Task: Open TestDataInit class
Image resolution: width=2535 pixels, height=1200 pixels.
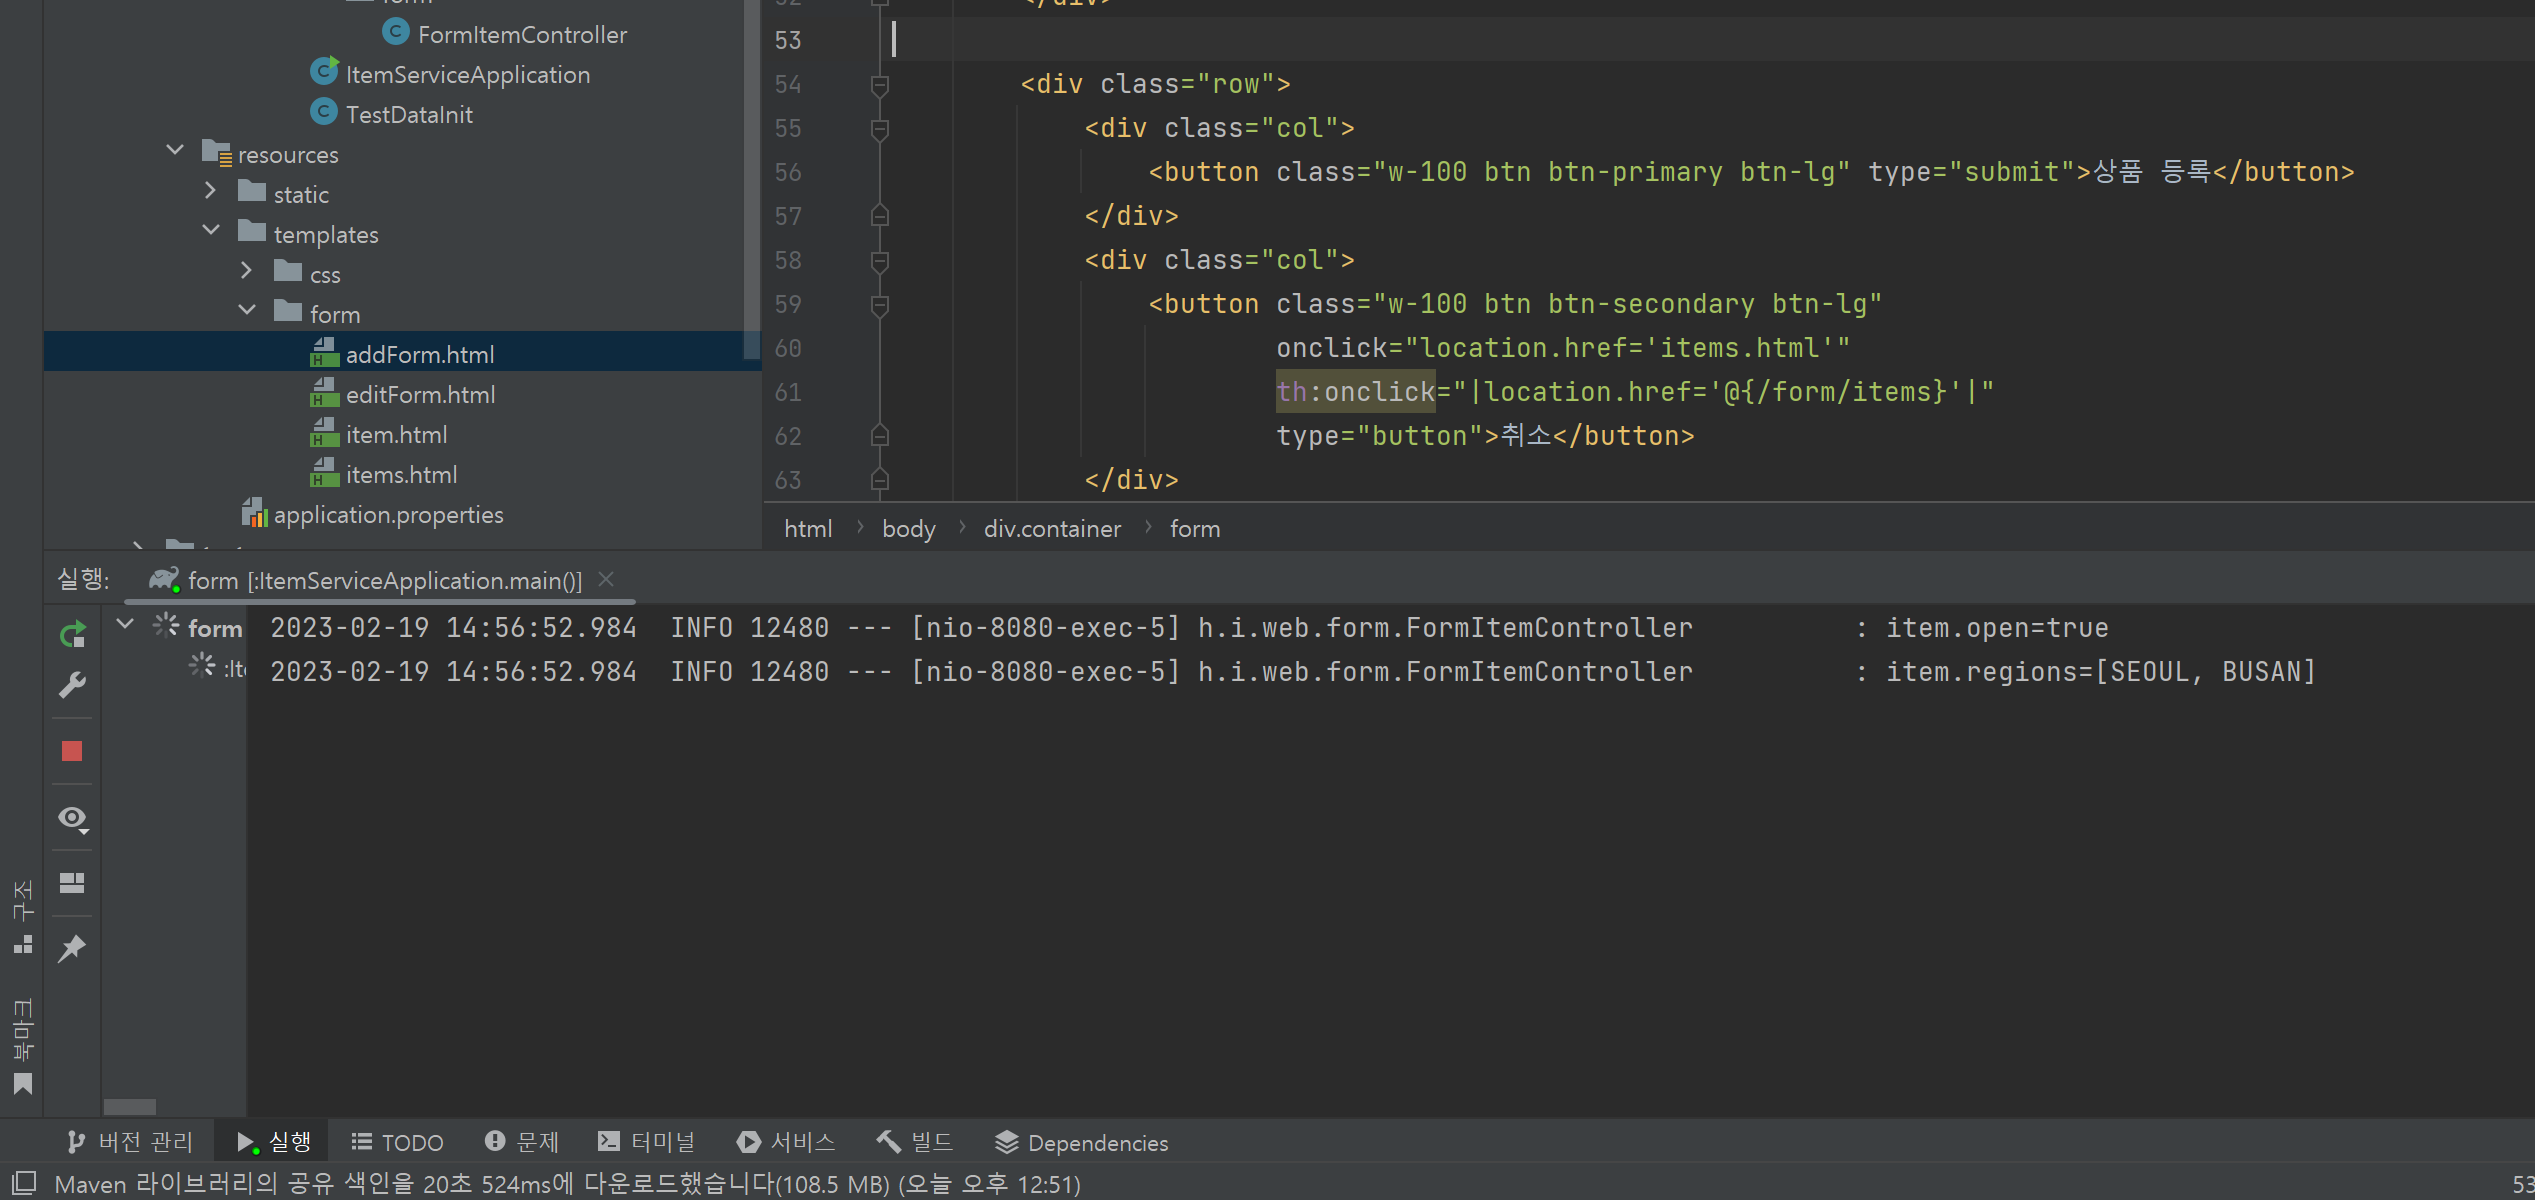Action: (x=391, y=115)
